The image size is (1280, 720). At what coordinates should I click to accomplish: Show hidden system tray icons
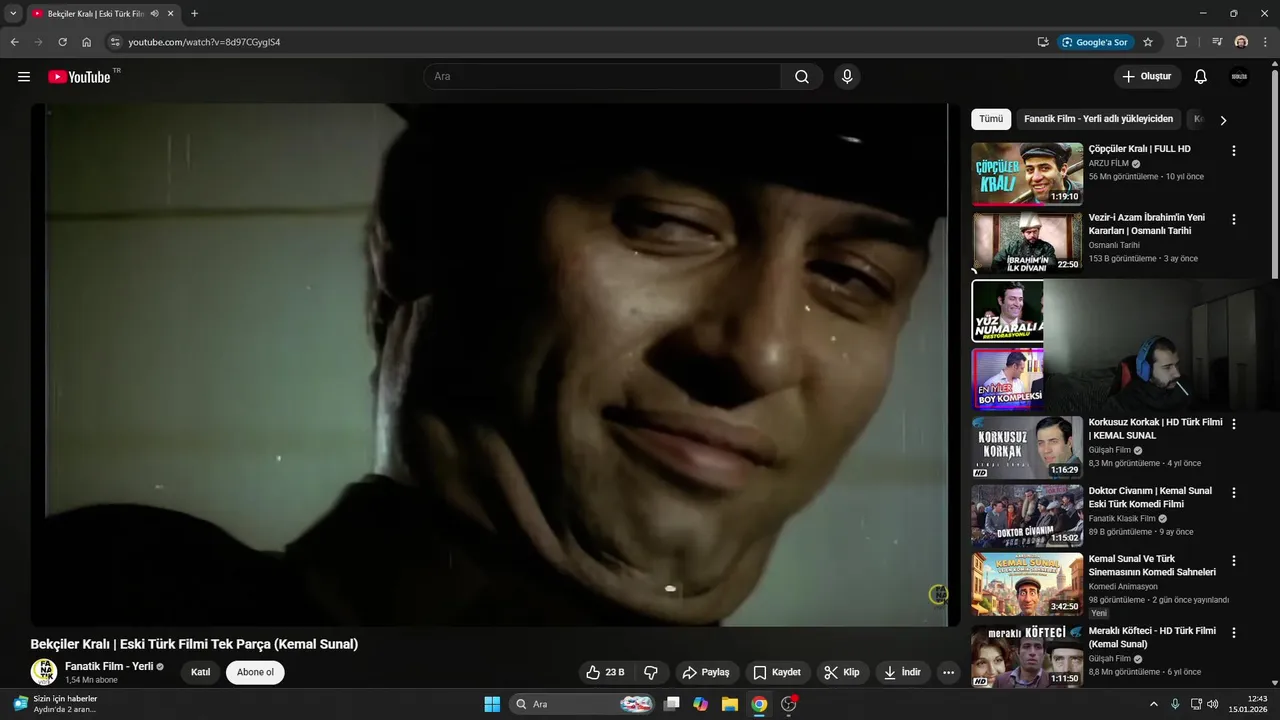[1153, 704]
